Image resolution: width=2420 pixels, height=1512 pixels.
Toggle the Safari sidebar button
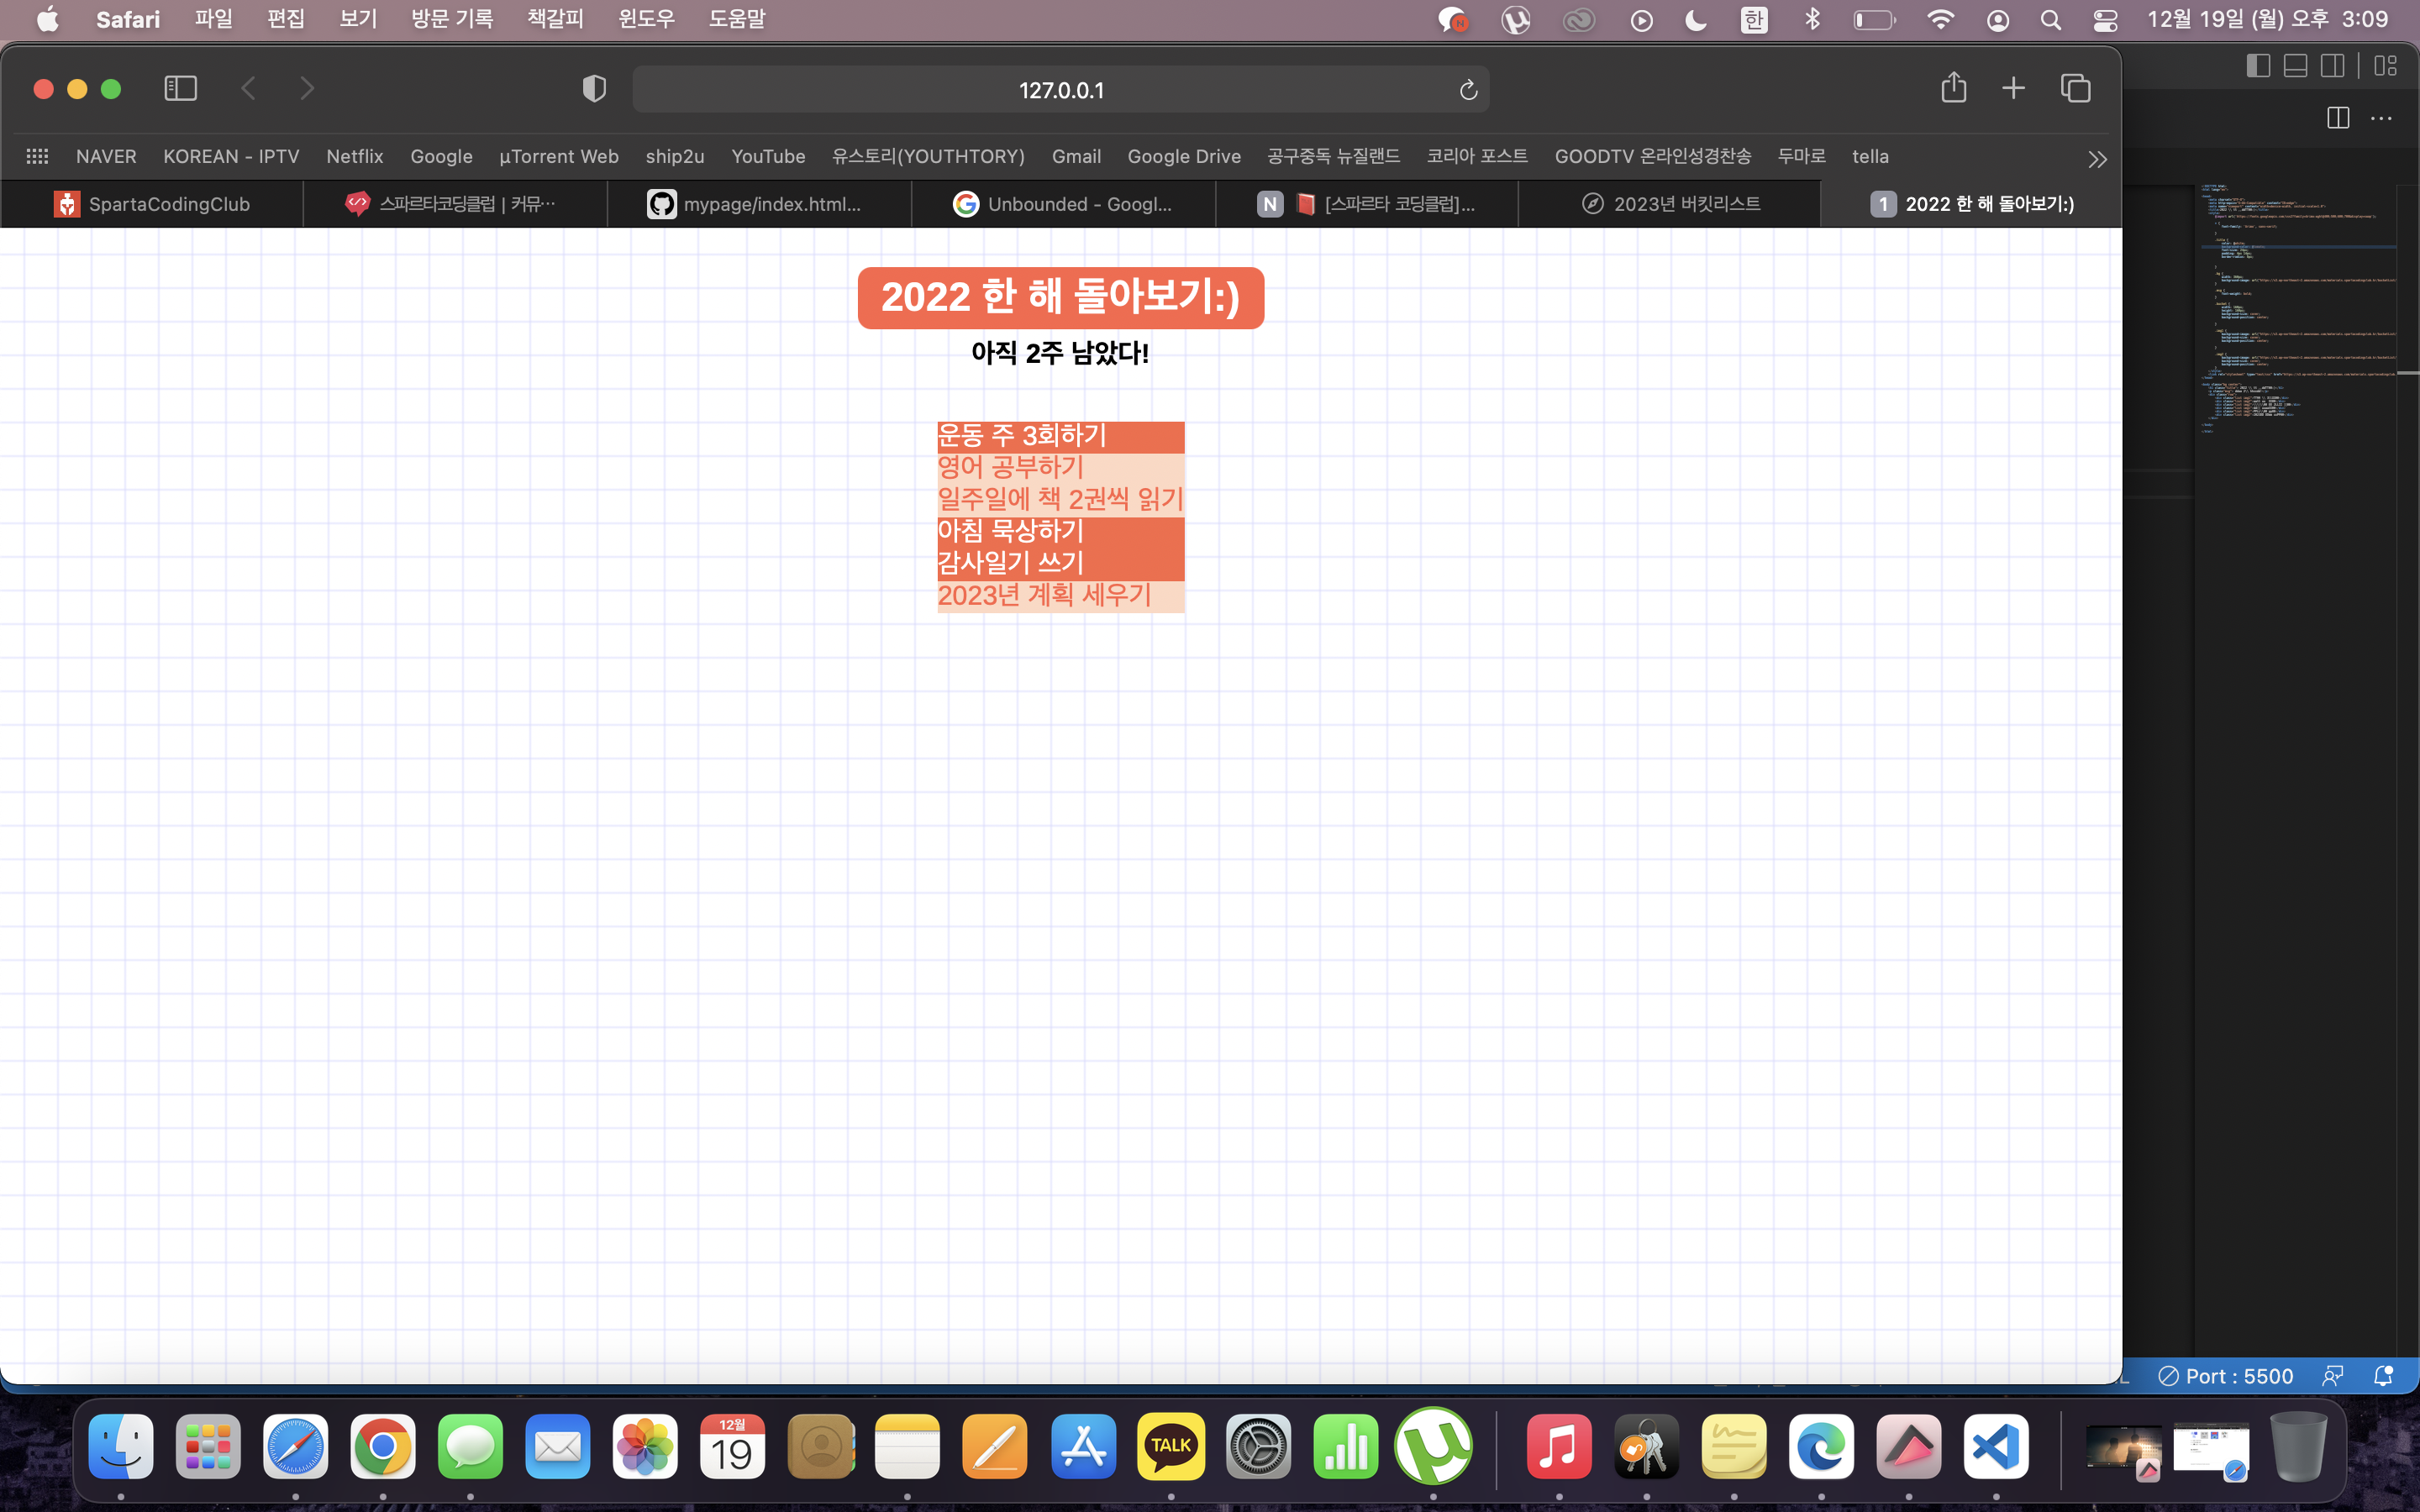tap(180, 89)
